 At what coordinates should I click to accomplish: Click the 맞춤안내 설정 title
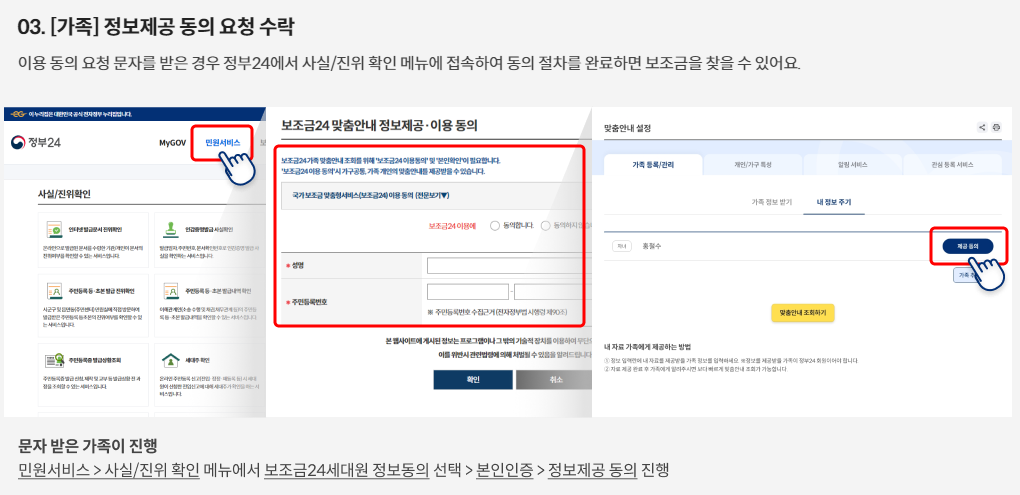coord(627,128)
